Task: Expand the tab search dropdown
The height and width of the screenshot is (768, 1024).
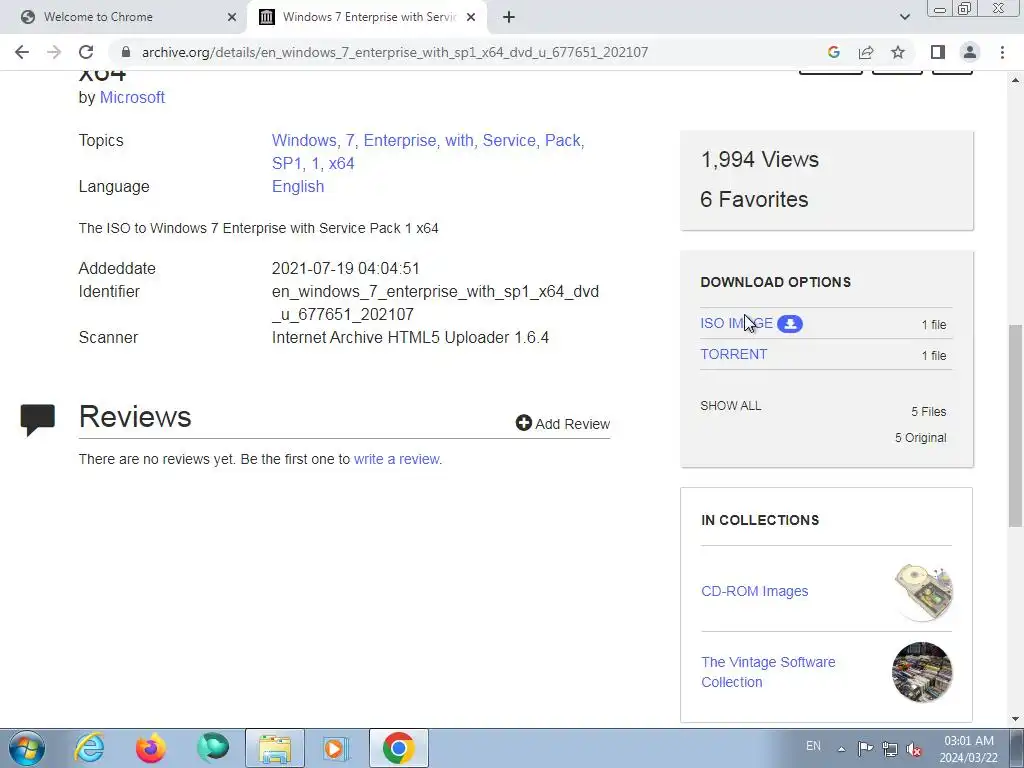Action: coord(904,17)
